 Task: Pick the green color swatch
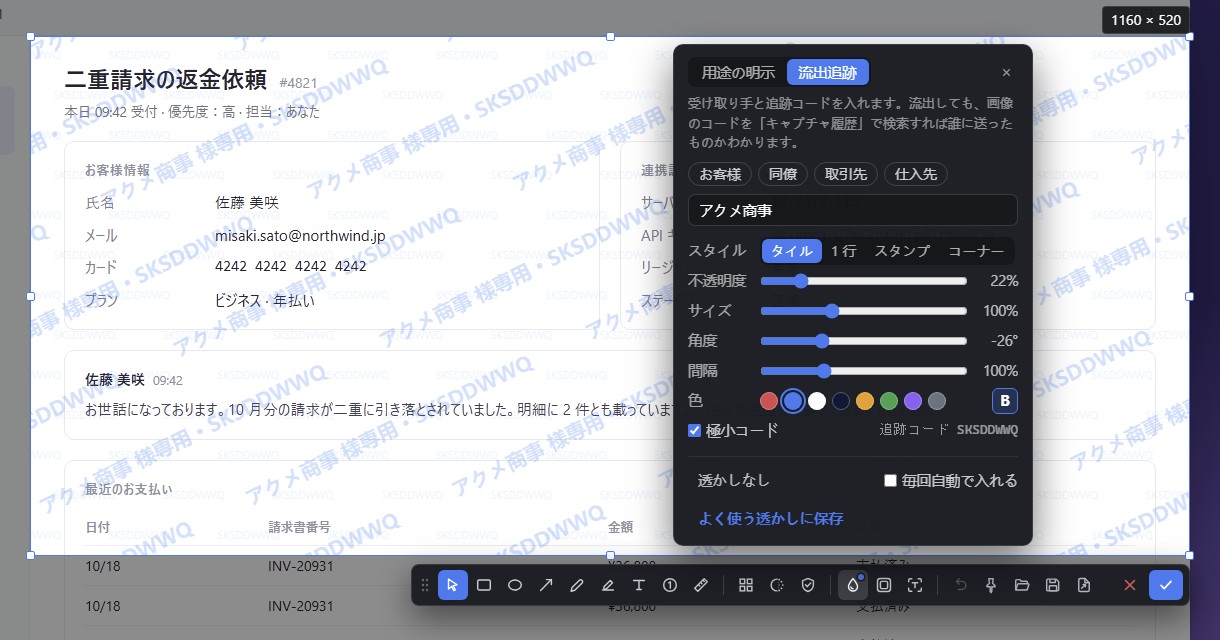pyautogui.click(x=889, y=401)
